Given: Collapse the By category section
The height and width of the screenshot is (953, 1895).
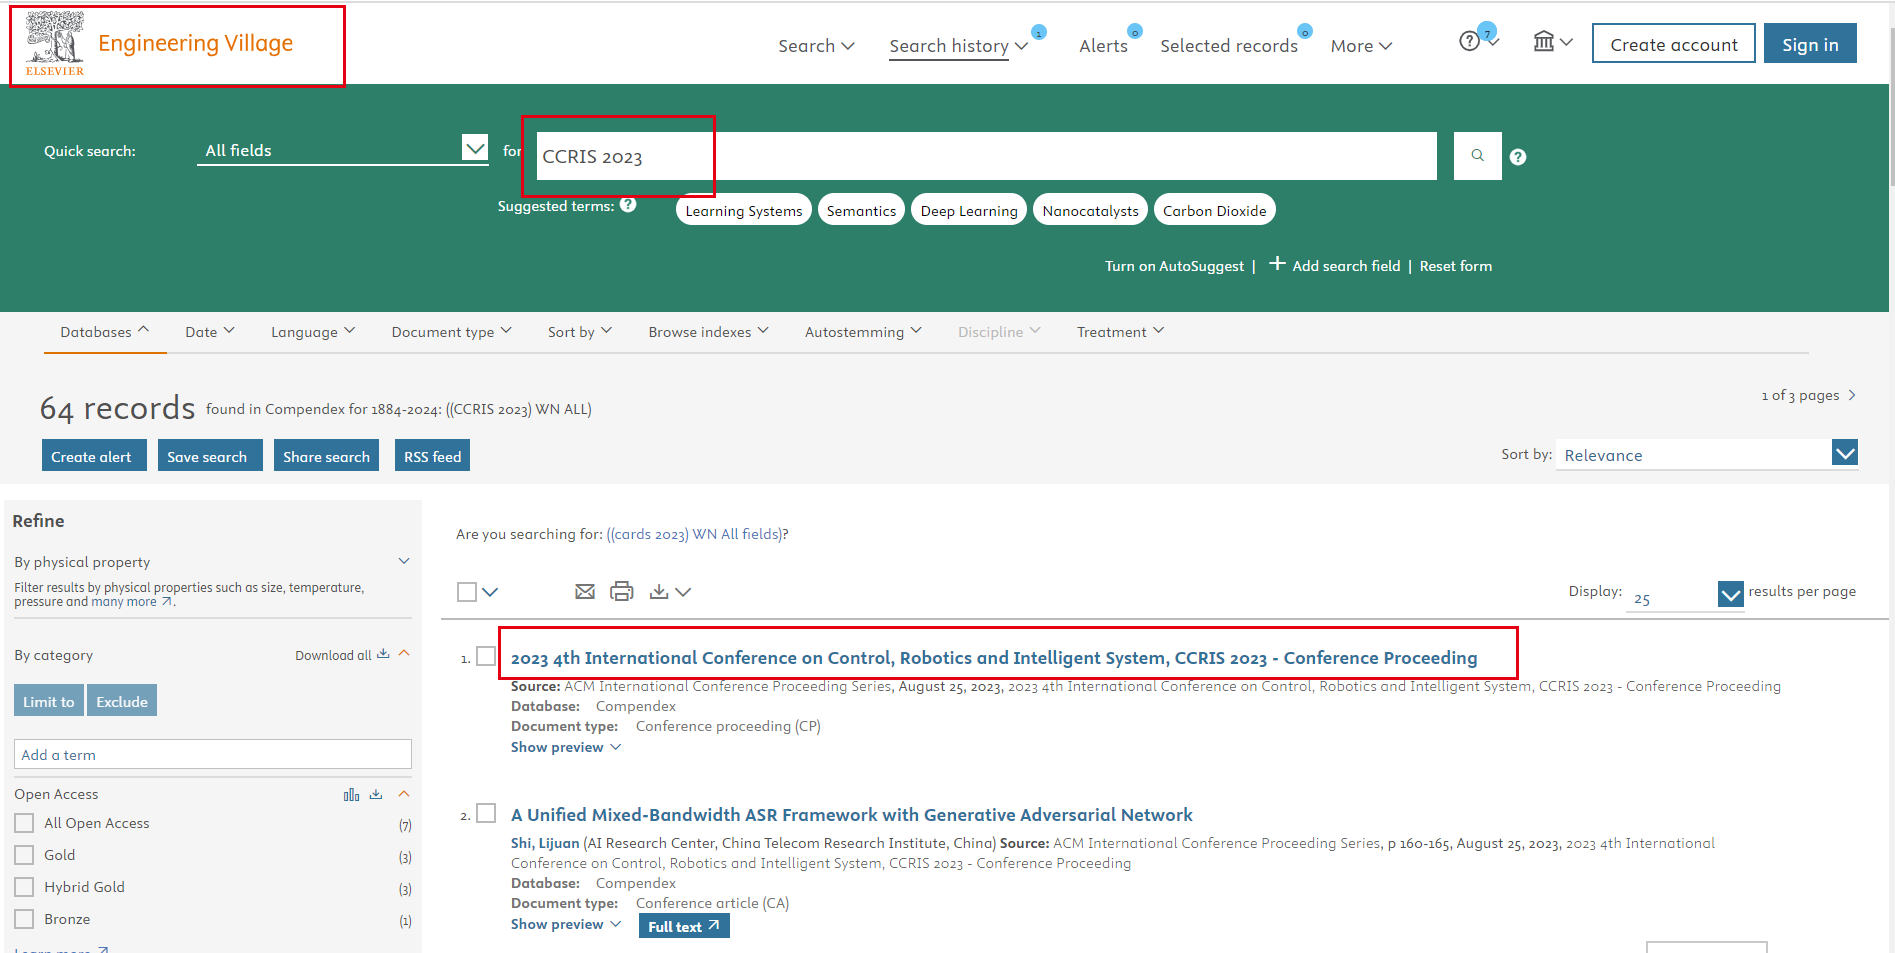Looking at the screenshot, I should 404,653.
